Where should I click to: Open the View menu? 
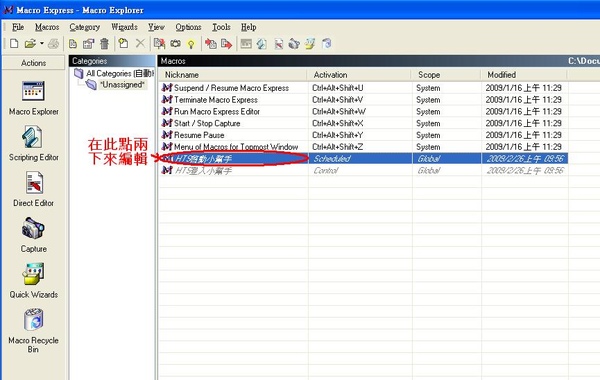pyautogui.click(x=156, y=27)
